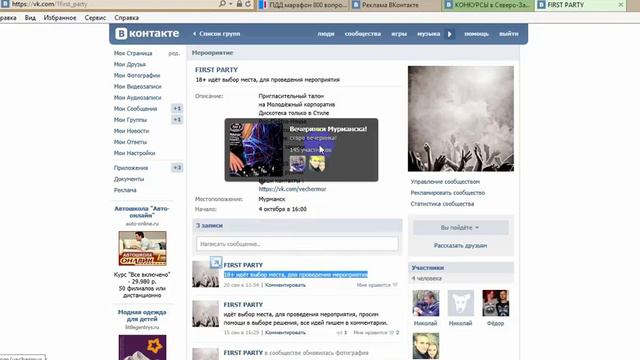640x360 pixels.
Task: Click the browser address bar URL
Action: click(50, 4)
